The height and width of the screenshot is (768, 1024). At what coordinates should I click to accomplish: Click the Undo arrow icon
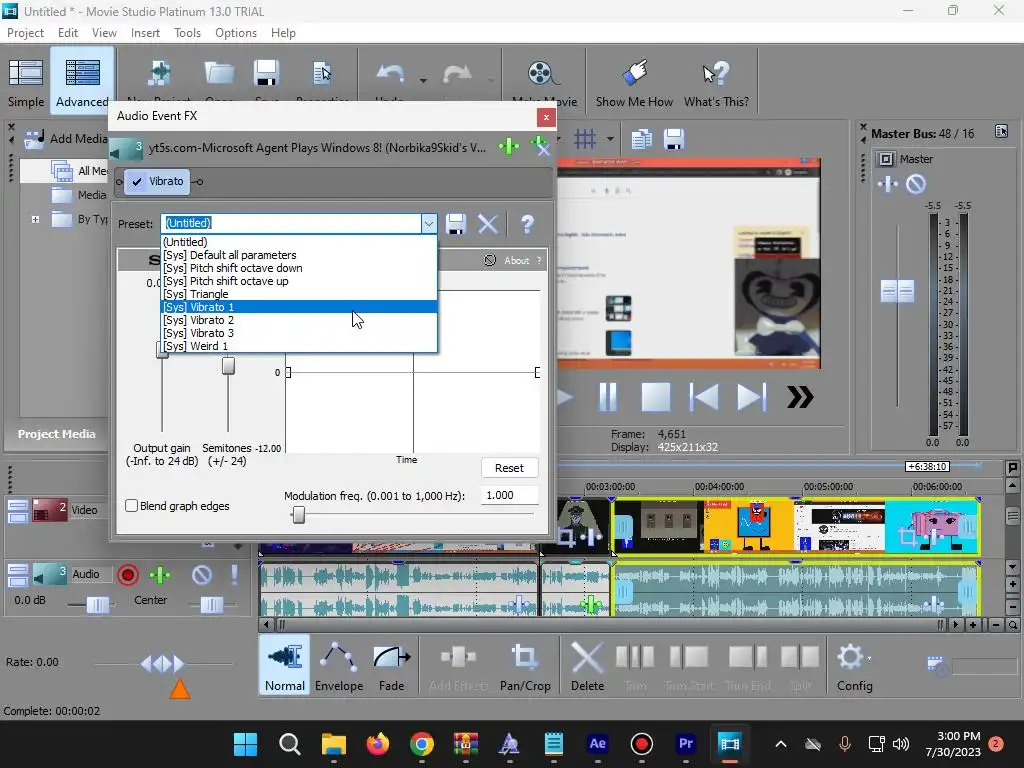tap(390, 73)
